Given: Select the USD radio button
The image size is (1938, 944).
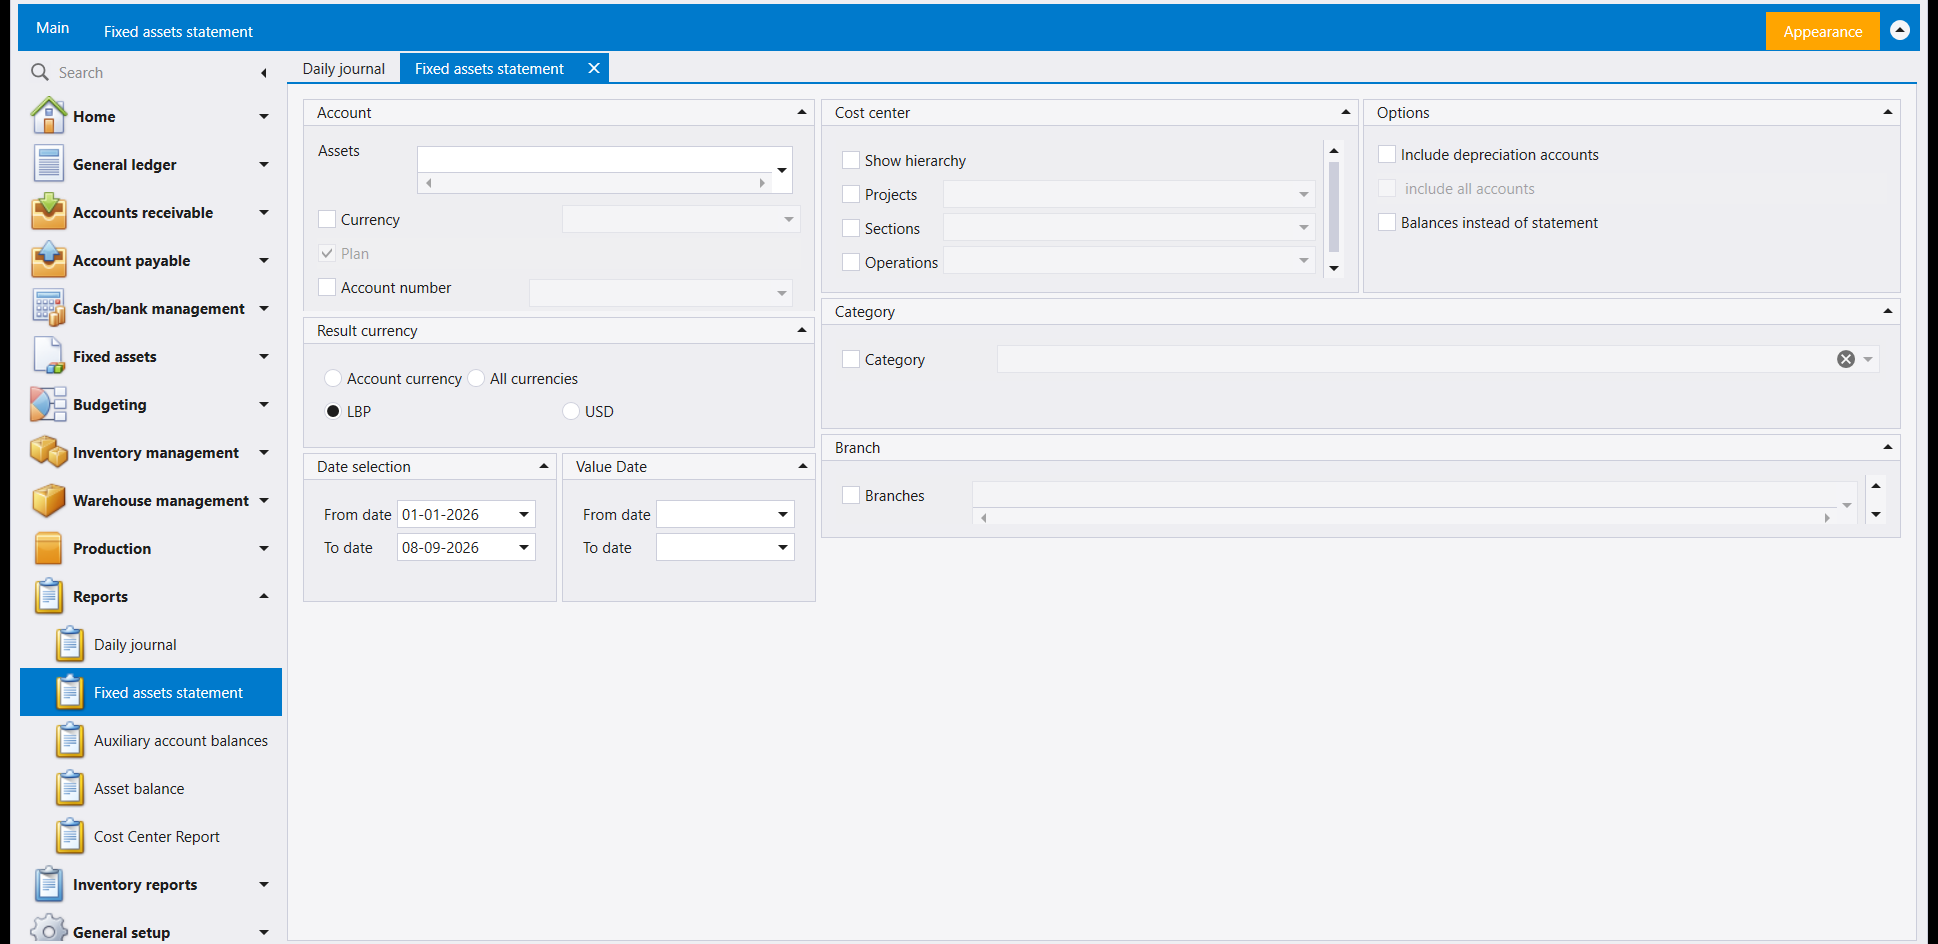Looking at the screenshot, I should (571, 411).
